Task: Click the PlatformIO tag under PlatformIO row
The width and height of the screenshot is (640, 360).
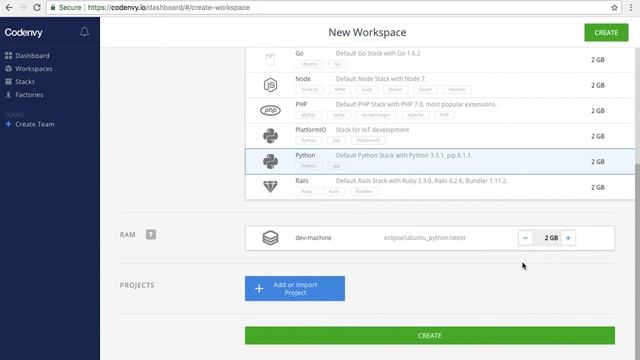Action: pos(368,140)
